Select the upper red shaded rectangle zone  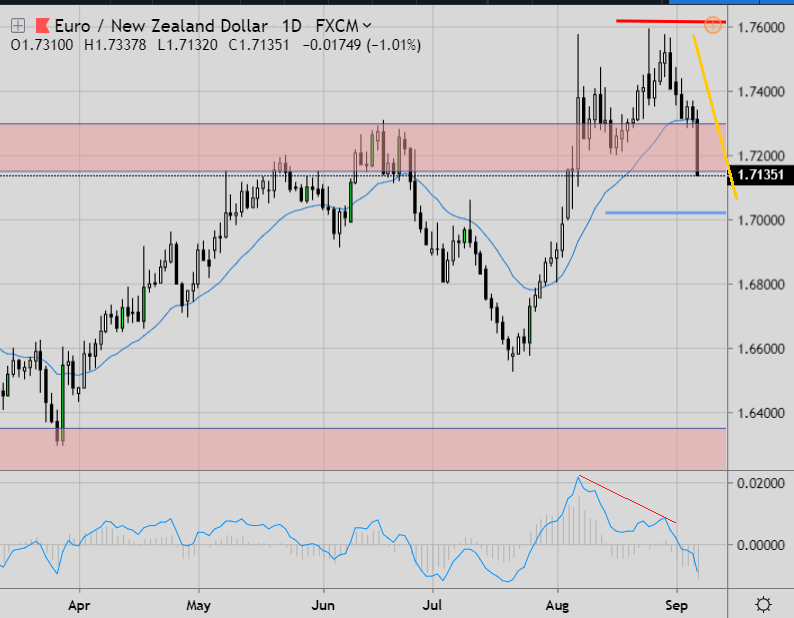tap(363, 147)
